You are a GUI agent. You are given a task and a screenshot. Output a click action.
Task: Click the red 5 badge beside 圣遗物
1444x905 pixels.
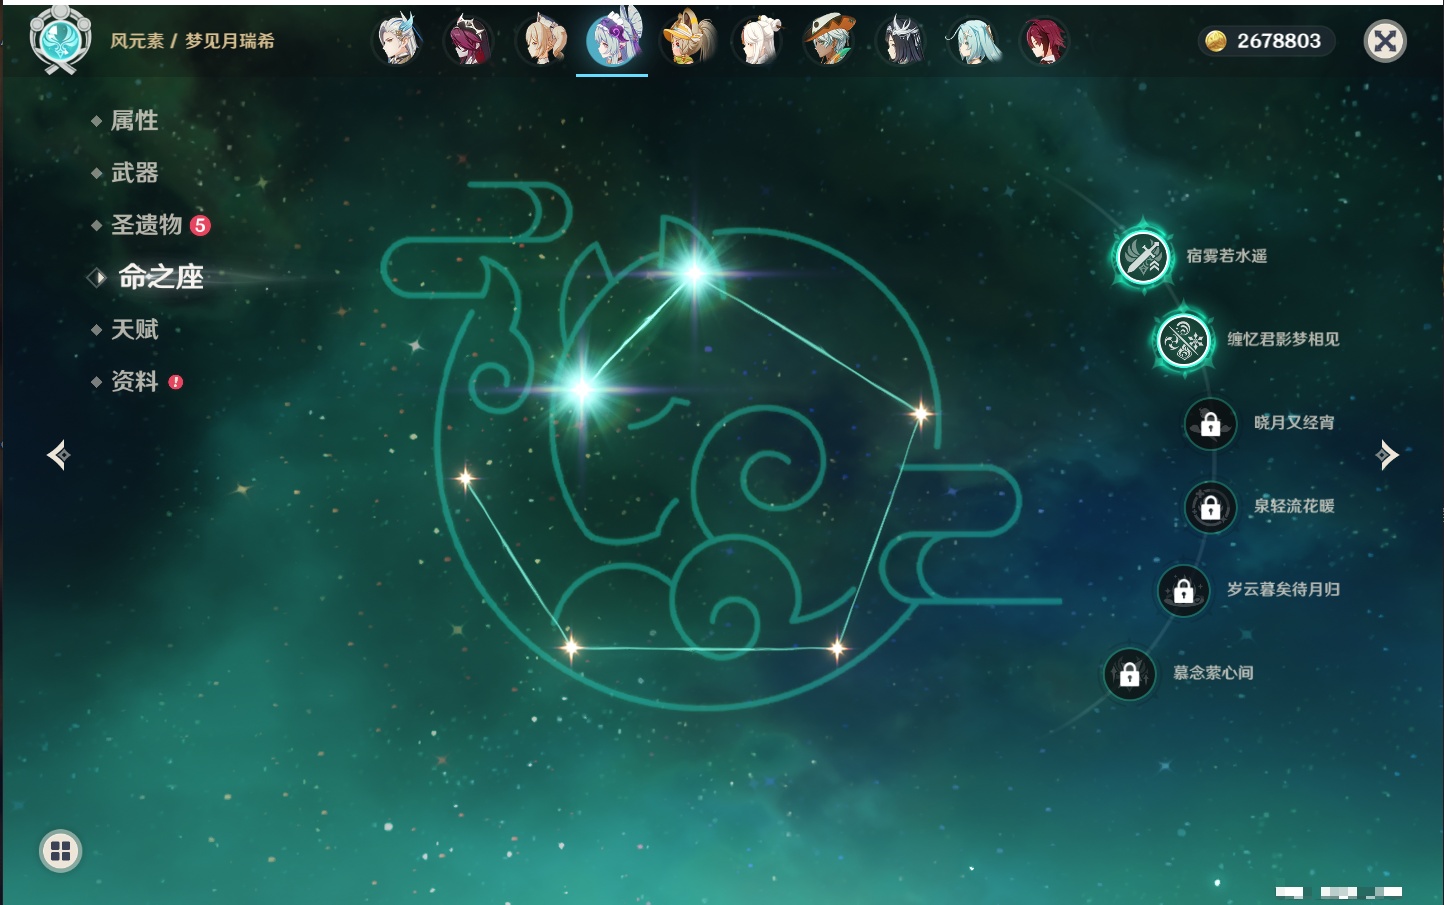pyautogui.click(x=200, y=225)
